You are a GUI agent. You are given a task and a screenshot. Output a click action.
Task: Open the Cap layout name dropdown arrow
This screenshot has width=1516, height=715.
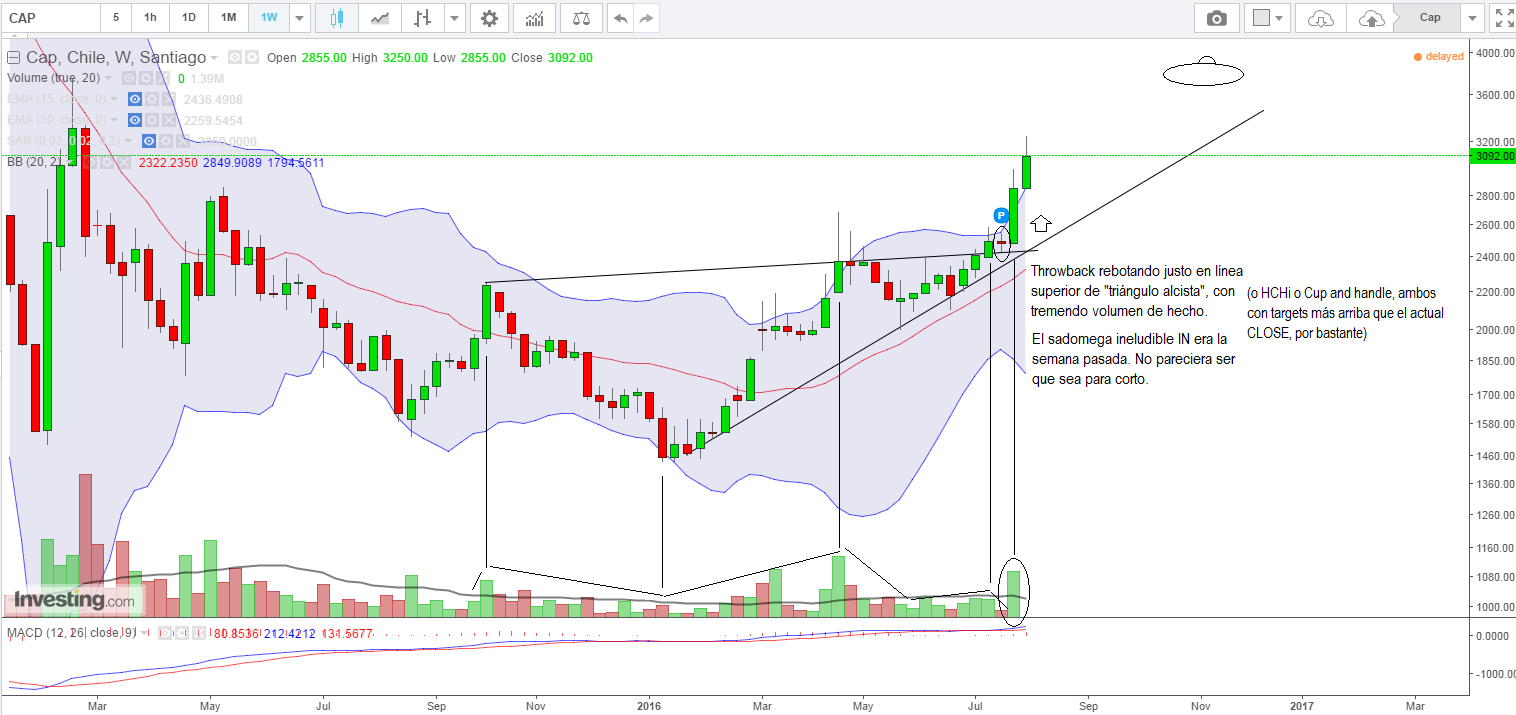[1471, 18]
